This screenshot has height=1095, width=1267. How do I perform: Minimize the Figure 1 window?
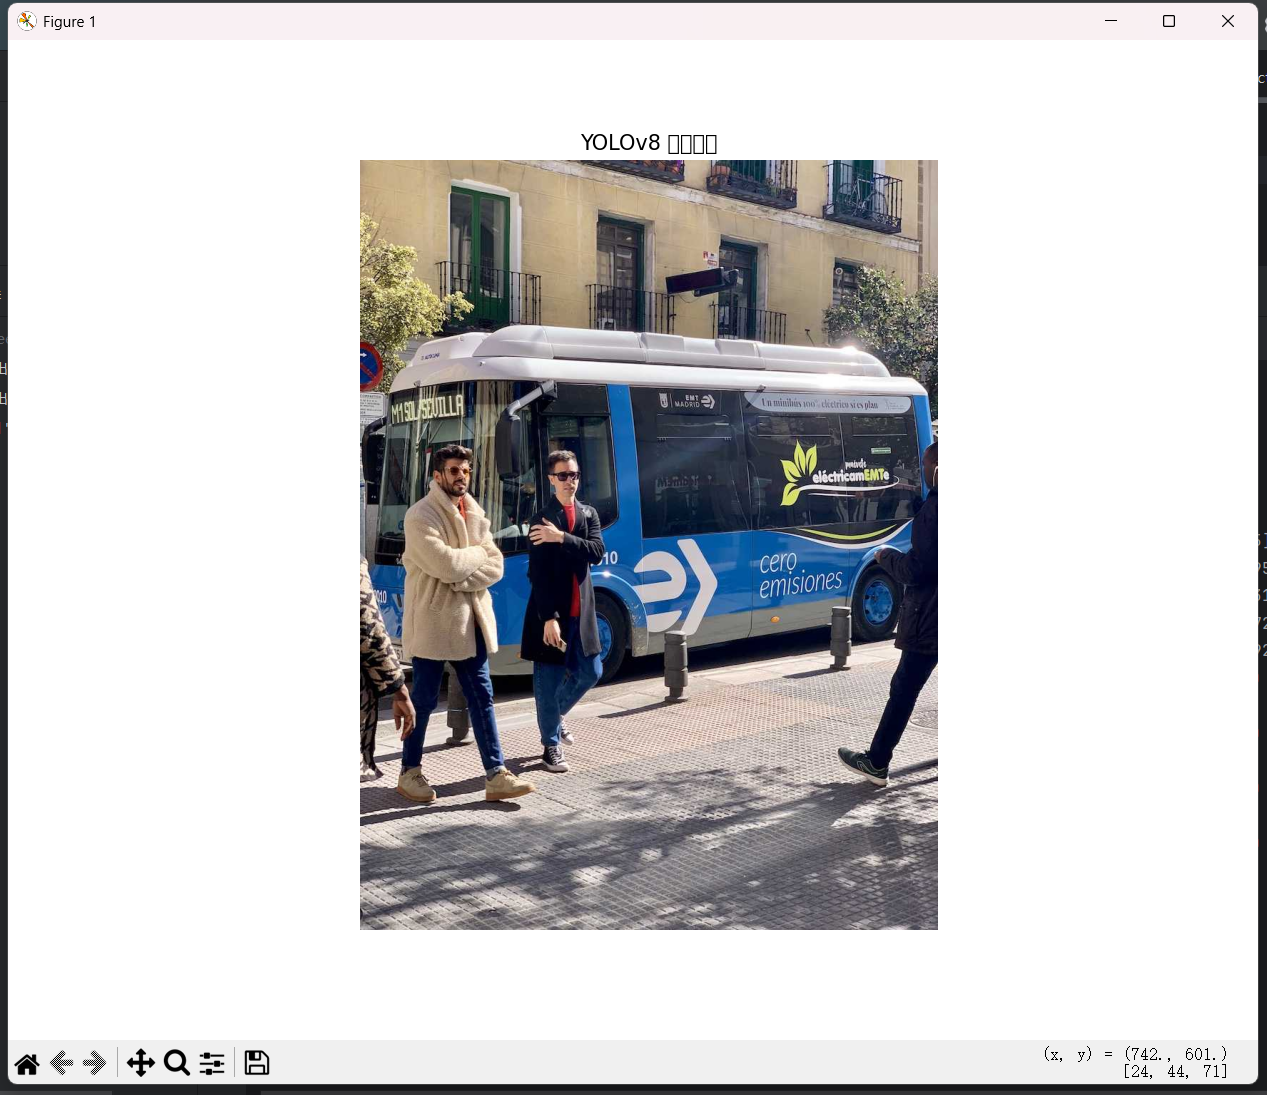(x=1111, y=21)
